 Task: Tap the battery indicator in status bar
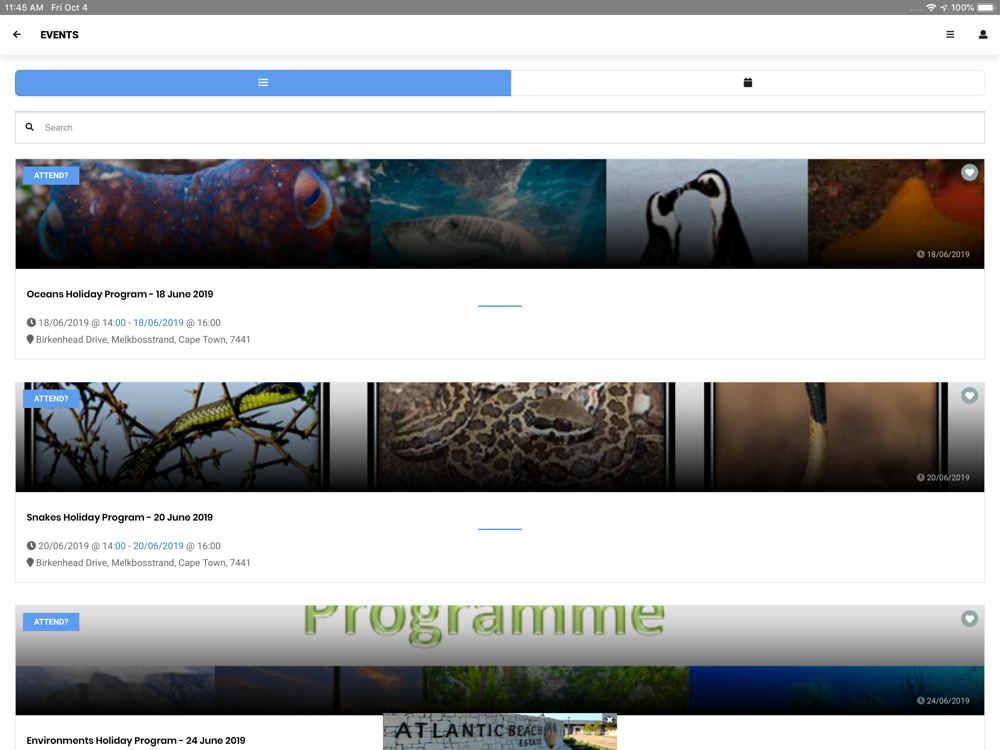pyautogui.click(x=986, y=8)
